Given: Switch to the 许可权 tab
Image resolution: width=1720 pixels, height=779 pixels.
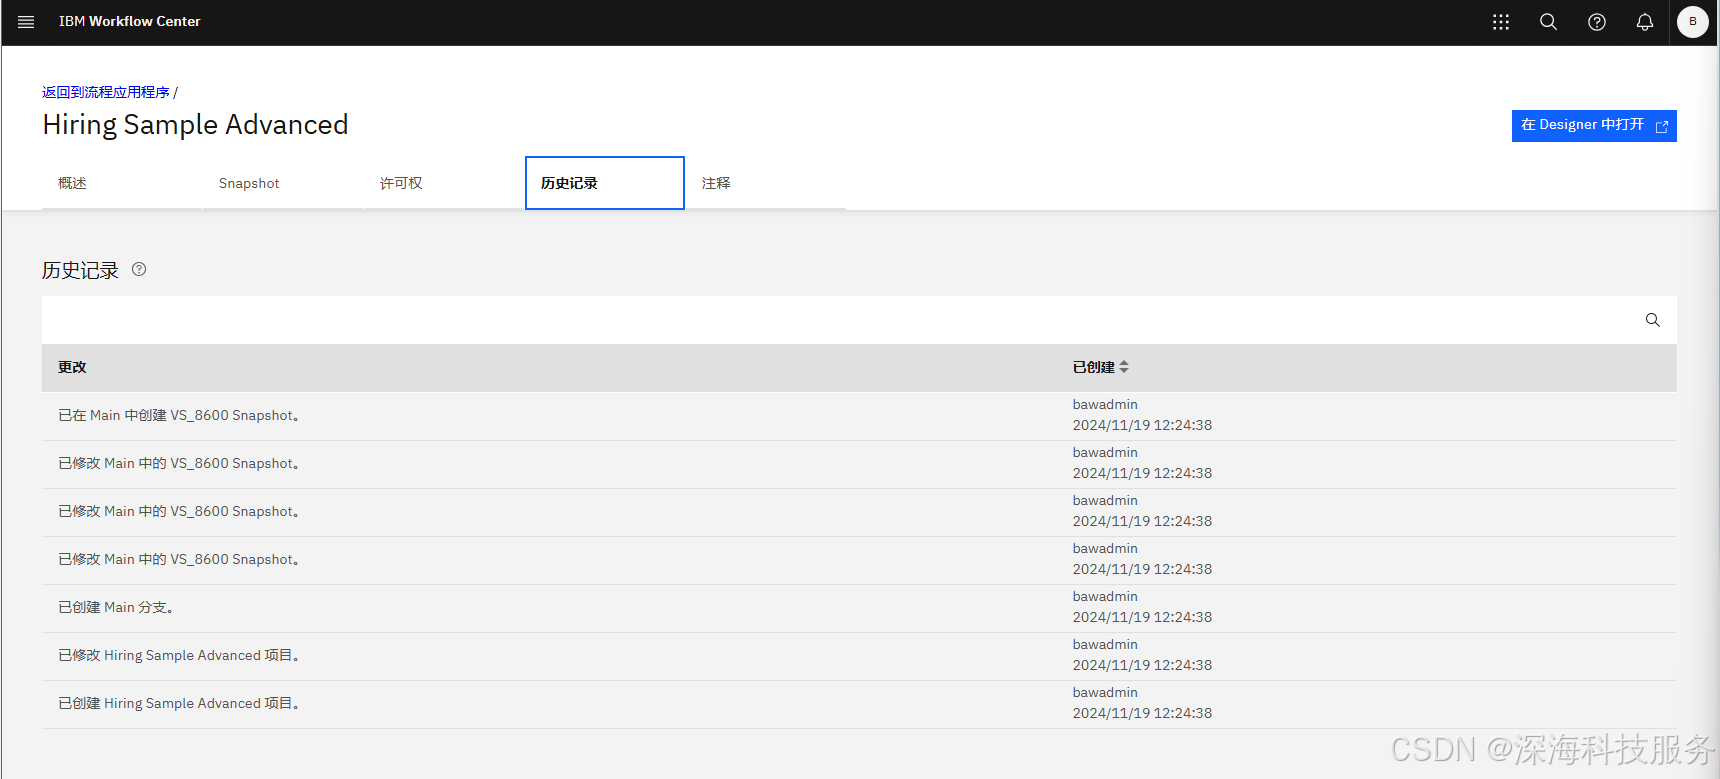Looking at the screenshot, I should click(x=444, y=183).
